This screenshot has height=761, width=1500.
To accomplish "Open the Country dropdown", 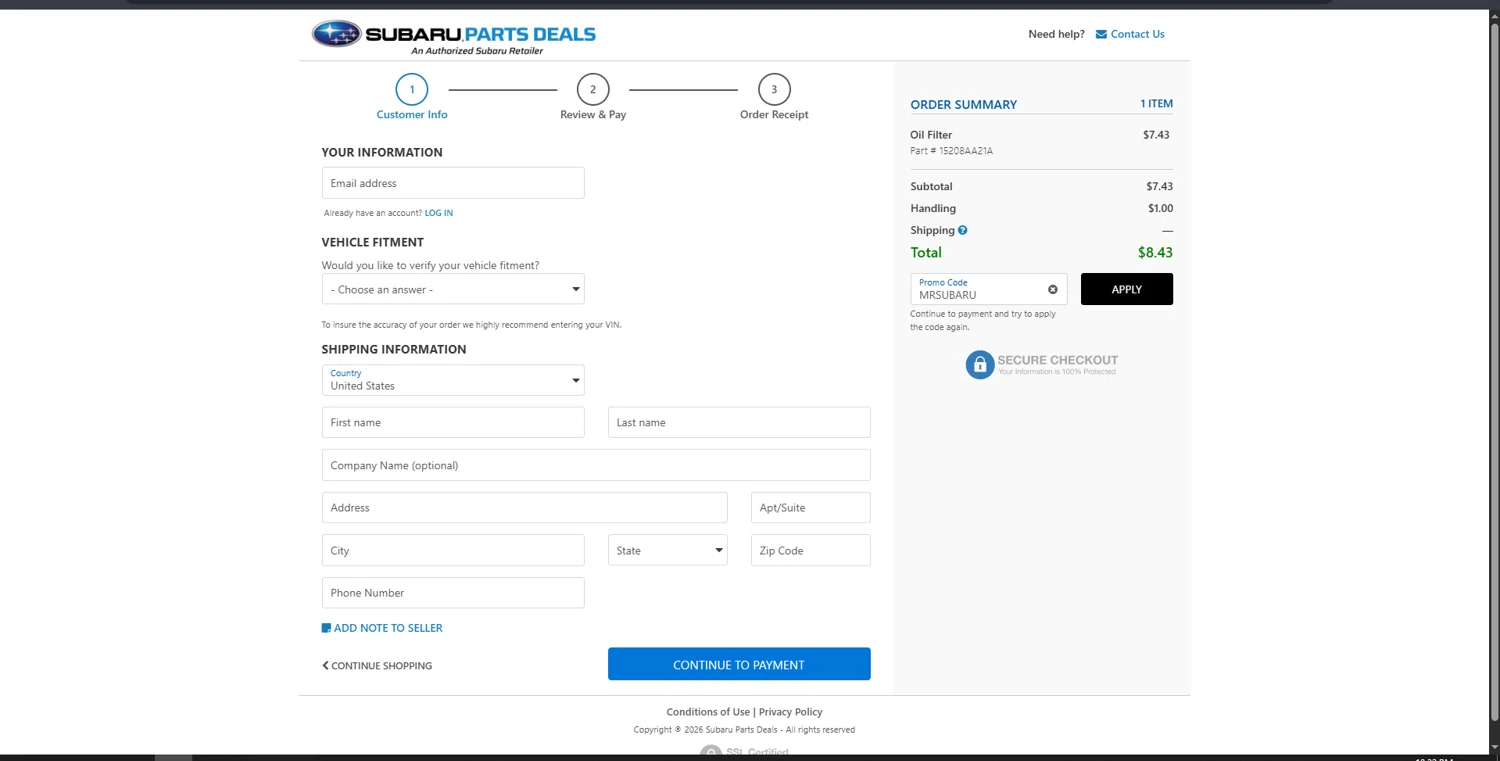I will point(453,380).
